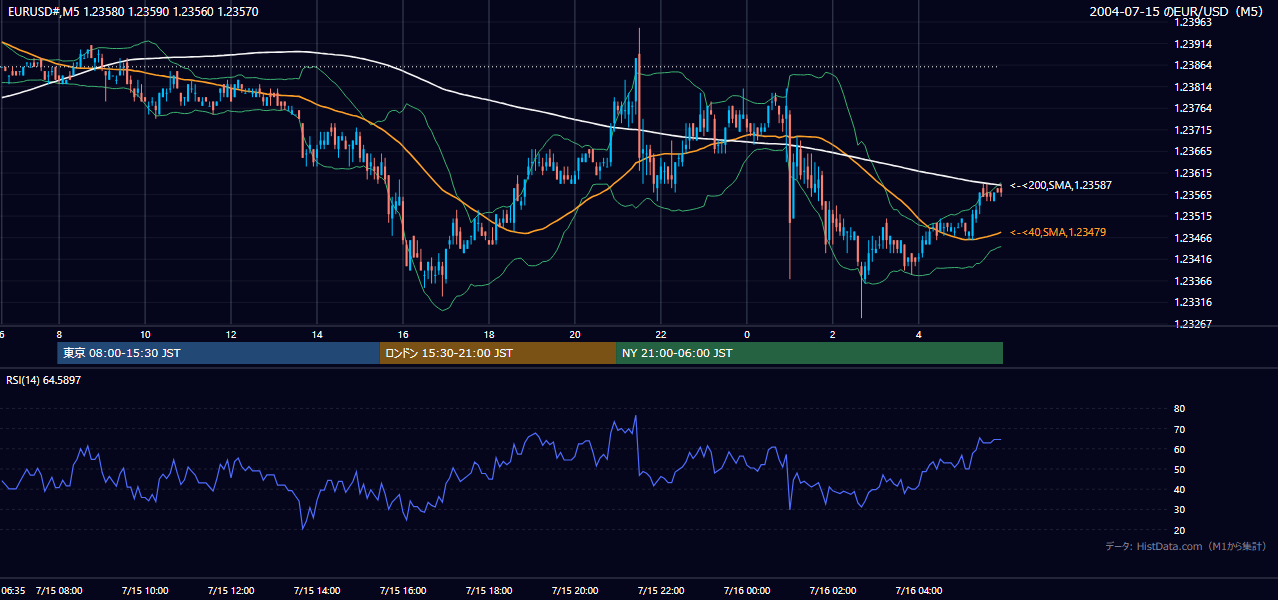Viewport: 1278px width, 600px height.
Task: Click price axis value 1.23316
Action: 1194,302
